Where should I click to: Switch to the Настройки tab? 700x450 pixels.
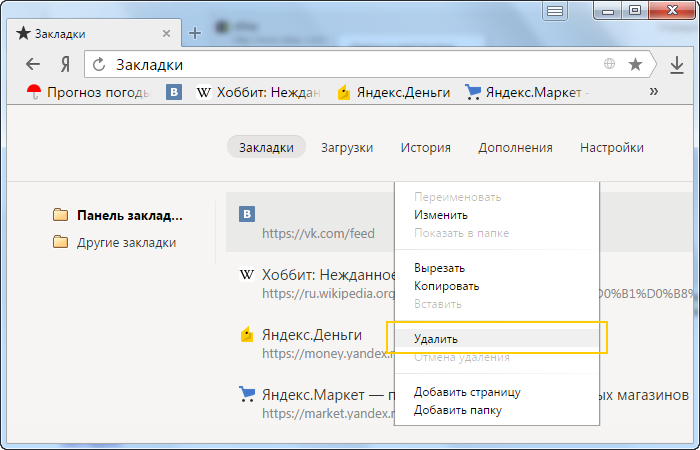[612, 147]
